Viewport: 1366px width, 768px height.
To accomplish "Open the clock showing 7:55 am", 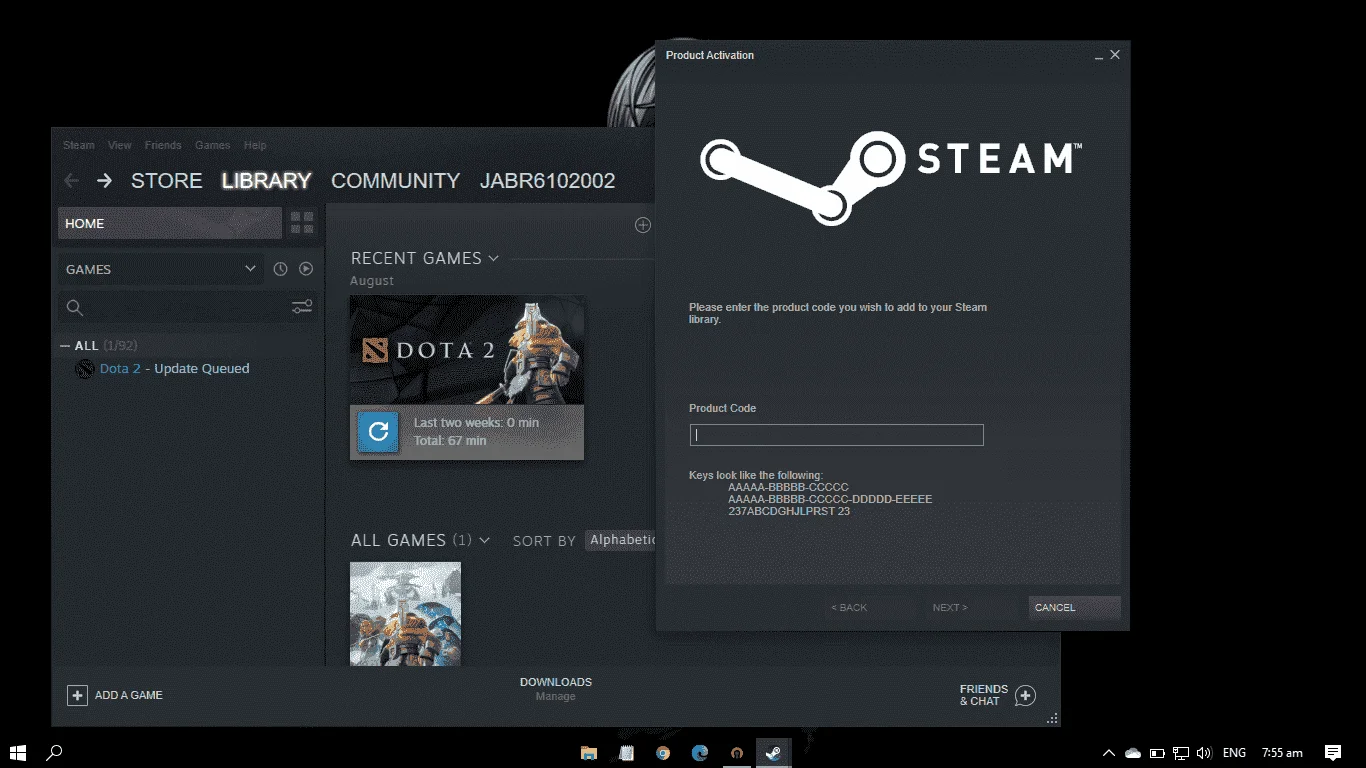I will (x=1282, y=753).
